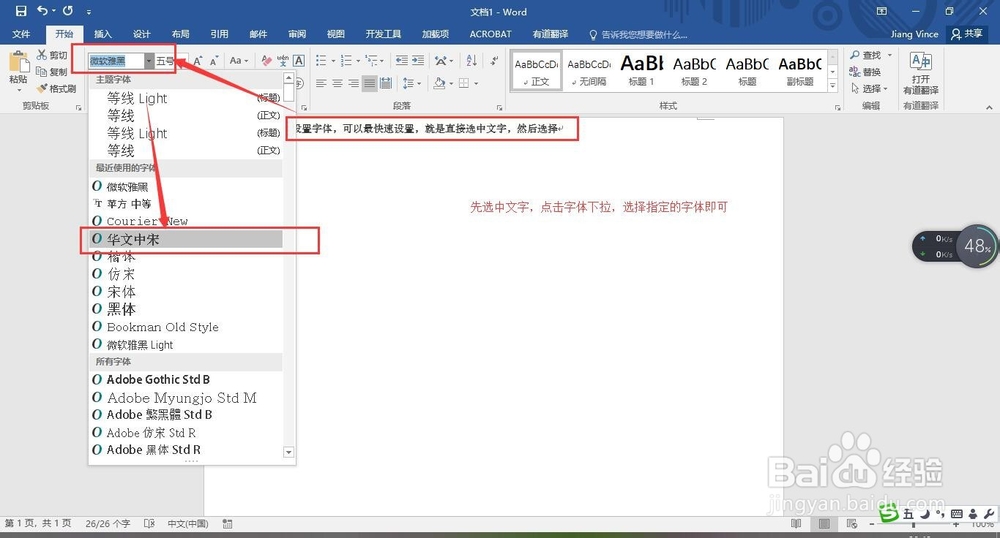
Task: Open the Find (查找) dropdown arrow
Action: [890, 55]
